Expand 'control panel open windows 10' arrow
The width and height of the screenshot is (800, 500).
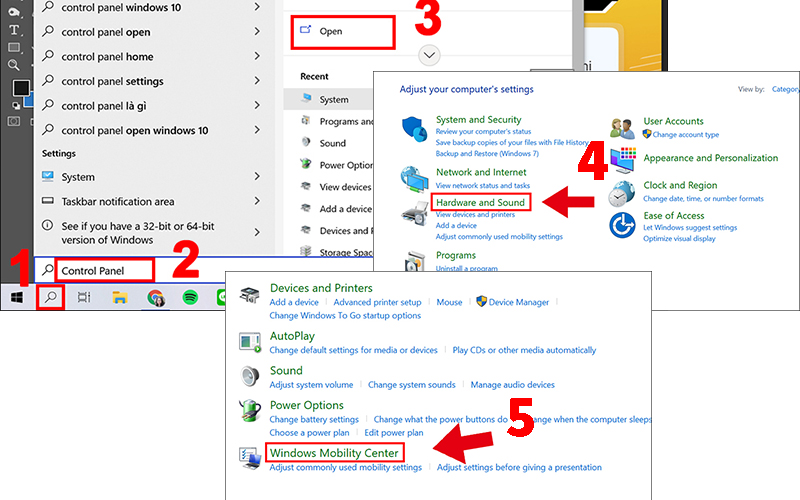coord(257,130)
